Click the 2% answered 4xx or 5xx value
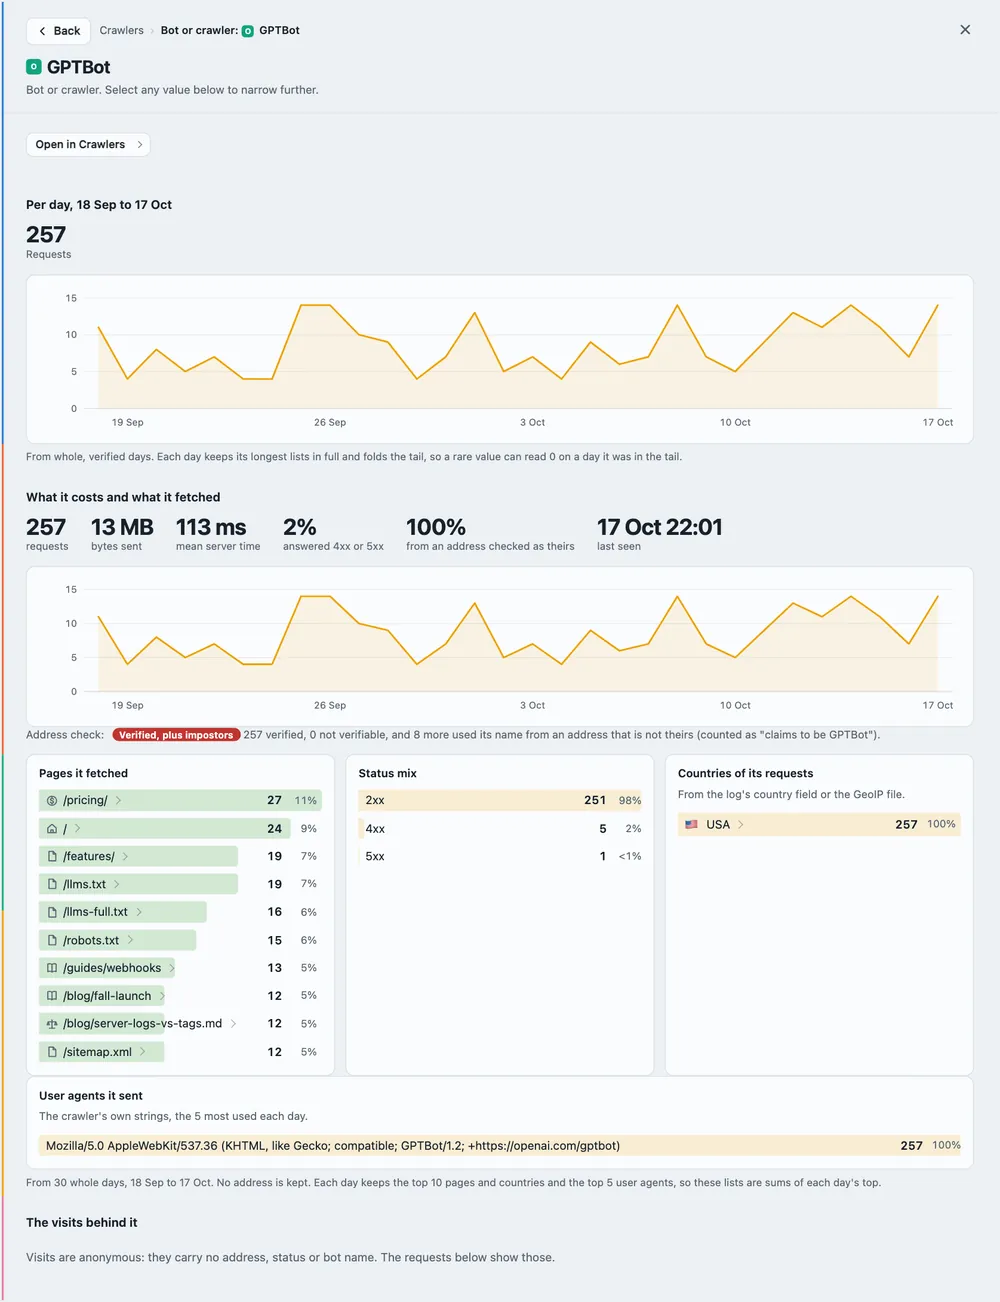This screenshot has width=1000, height=1302. (x=300, y=527)
